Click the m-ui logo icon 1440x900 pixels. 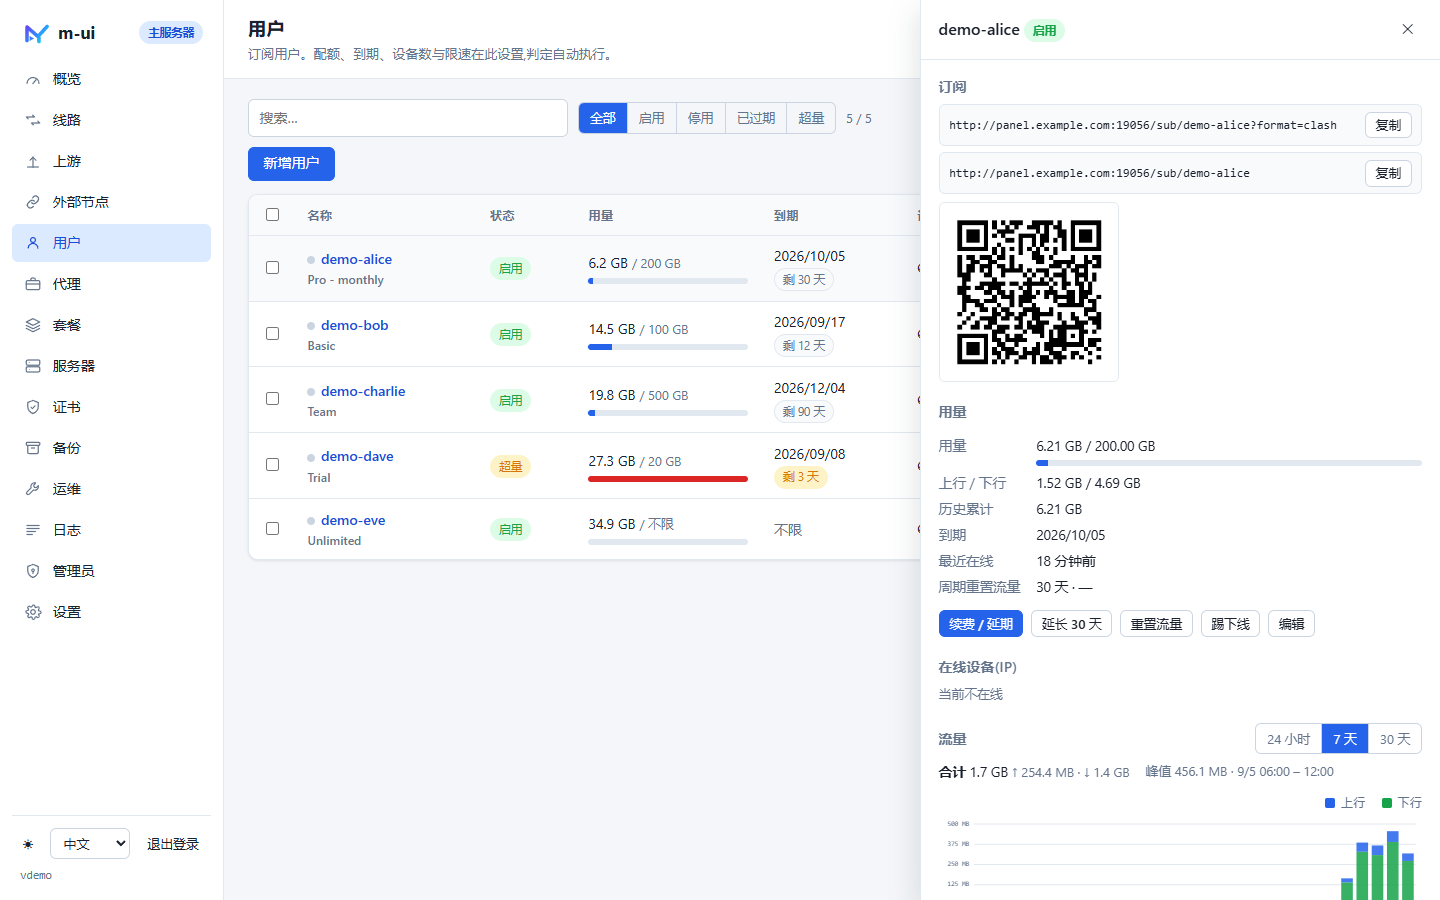coord(36,33)
